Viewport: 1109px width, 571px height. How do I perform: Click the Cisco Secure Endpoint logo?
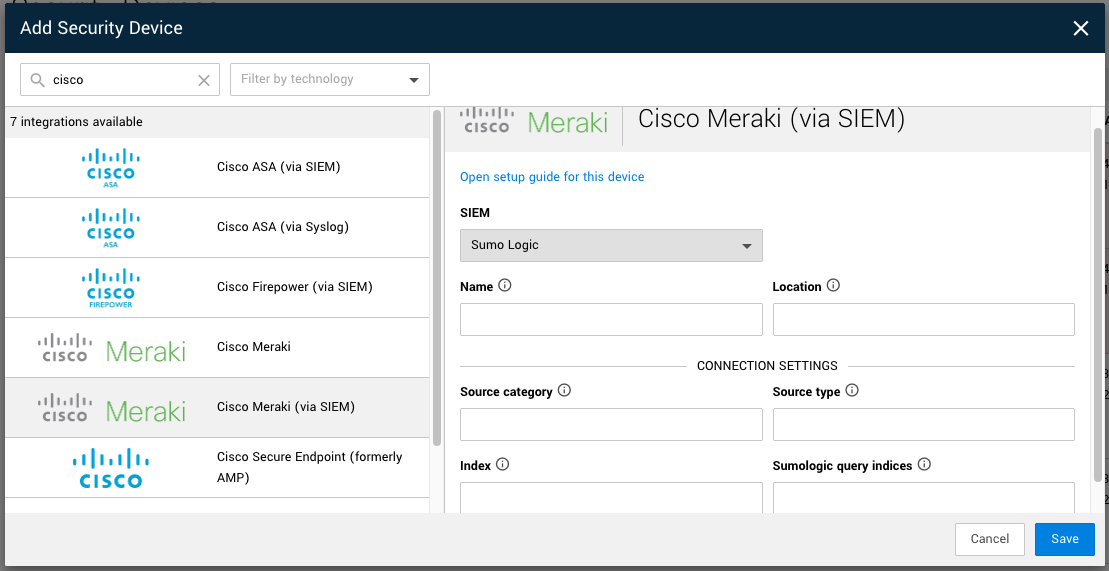point(110,468)
